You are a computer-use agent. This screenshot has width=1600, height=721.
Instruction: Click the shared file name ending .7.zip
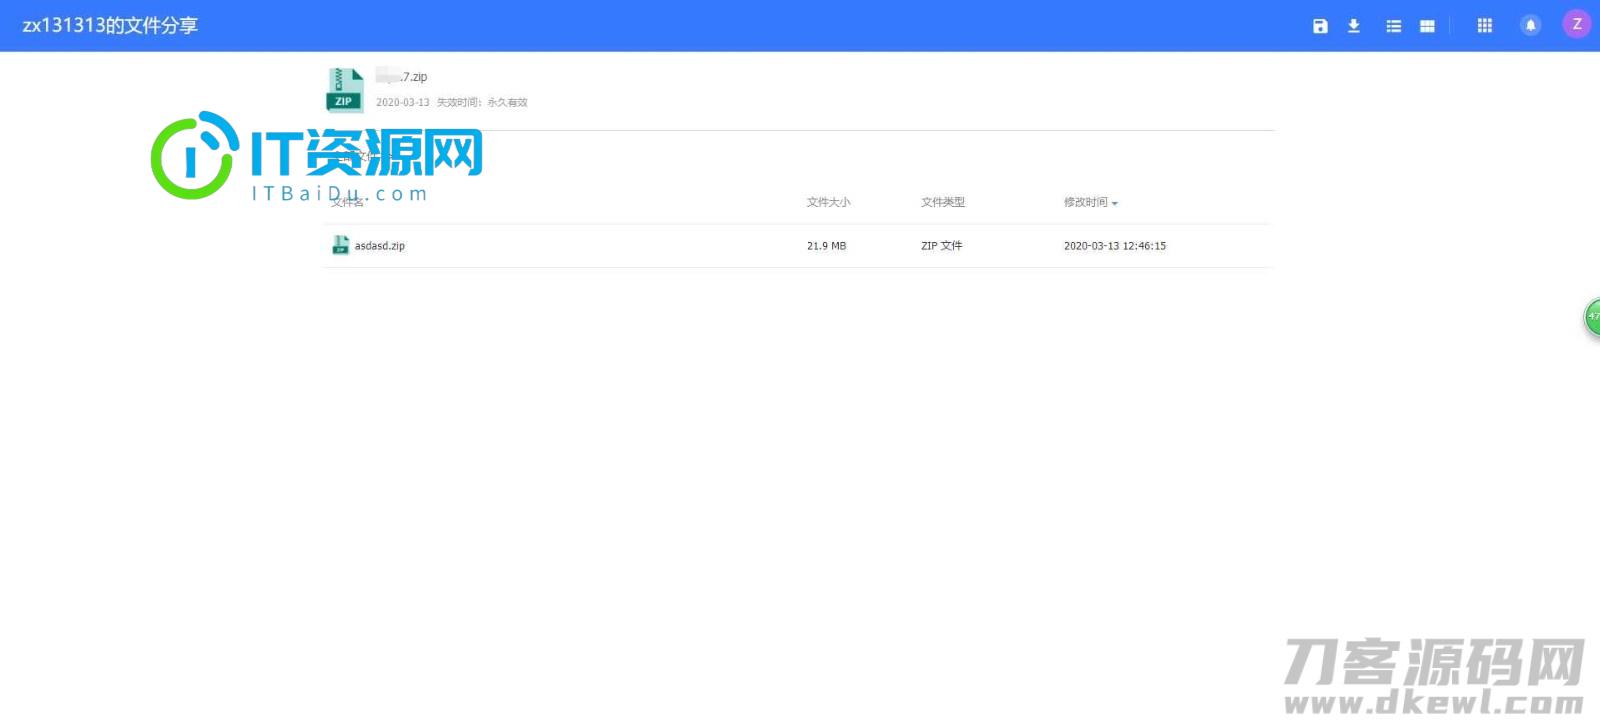[x=402, y=77]
